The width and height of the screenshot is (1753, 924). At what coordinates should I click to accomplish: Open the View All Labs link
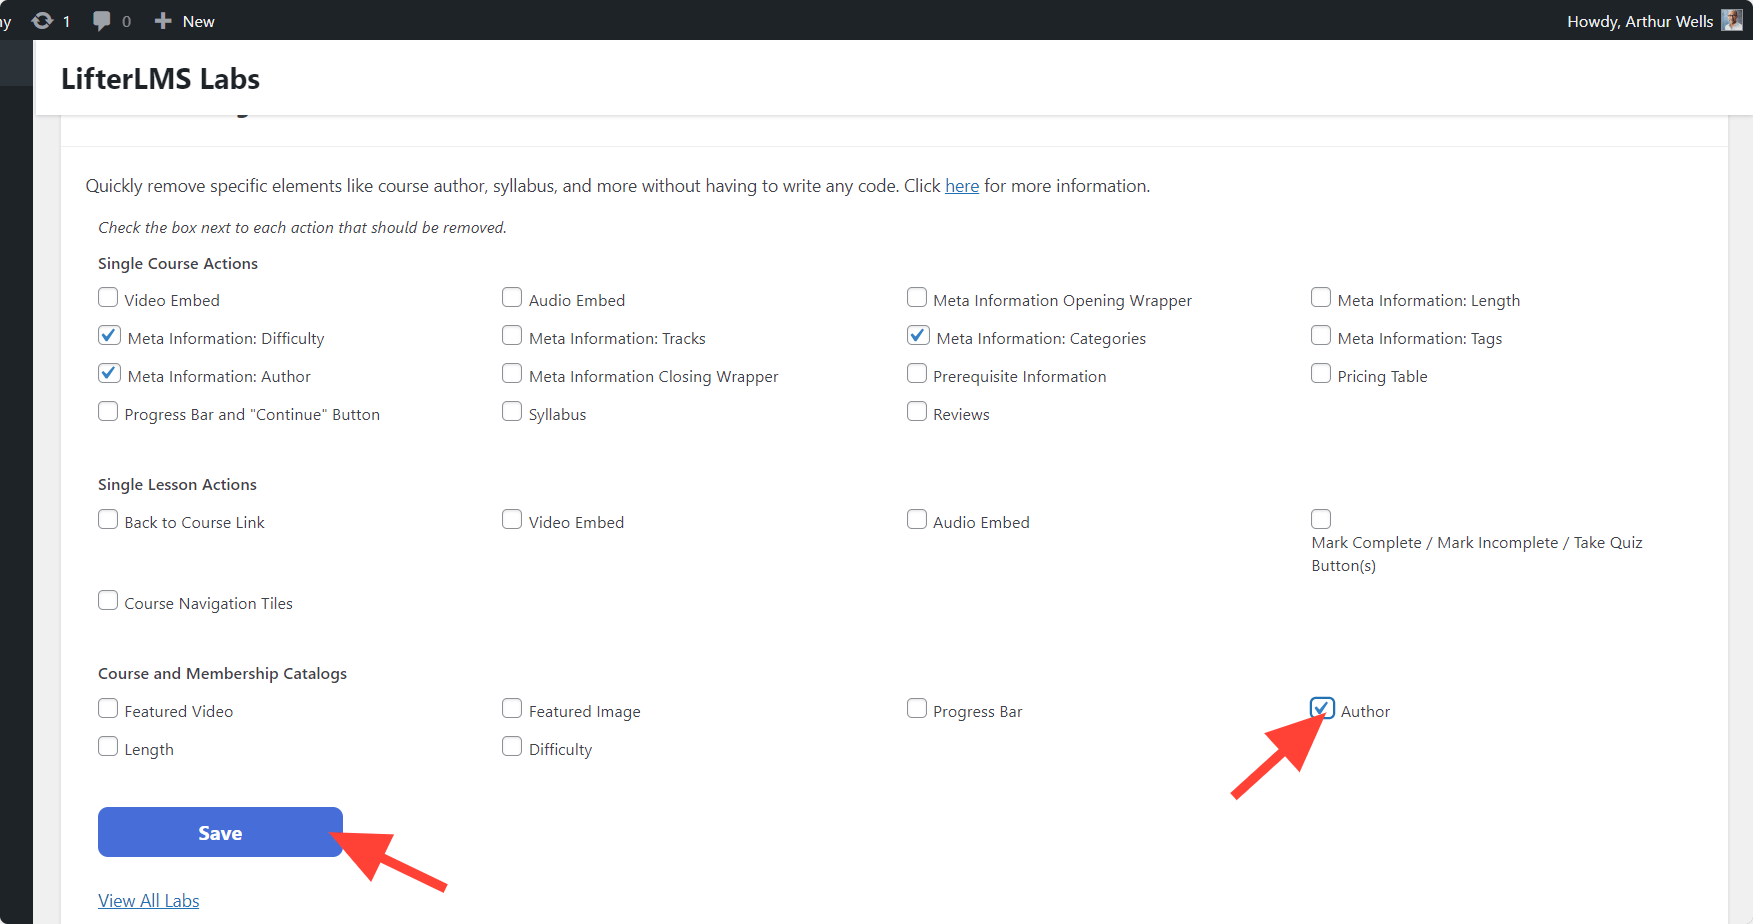(x=149, y=901)
